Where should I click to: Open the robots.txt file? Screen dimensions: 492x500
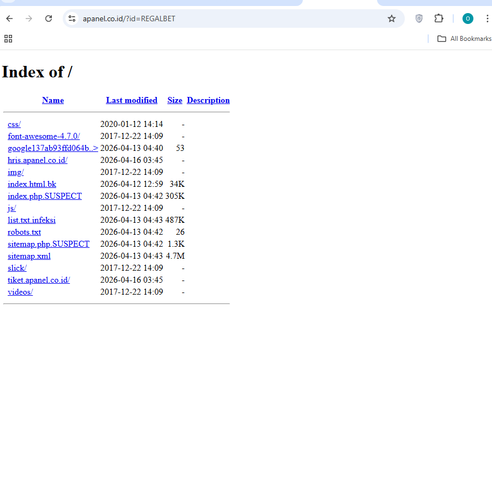24,232
